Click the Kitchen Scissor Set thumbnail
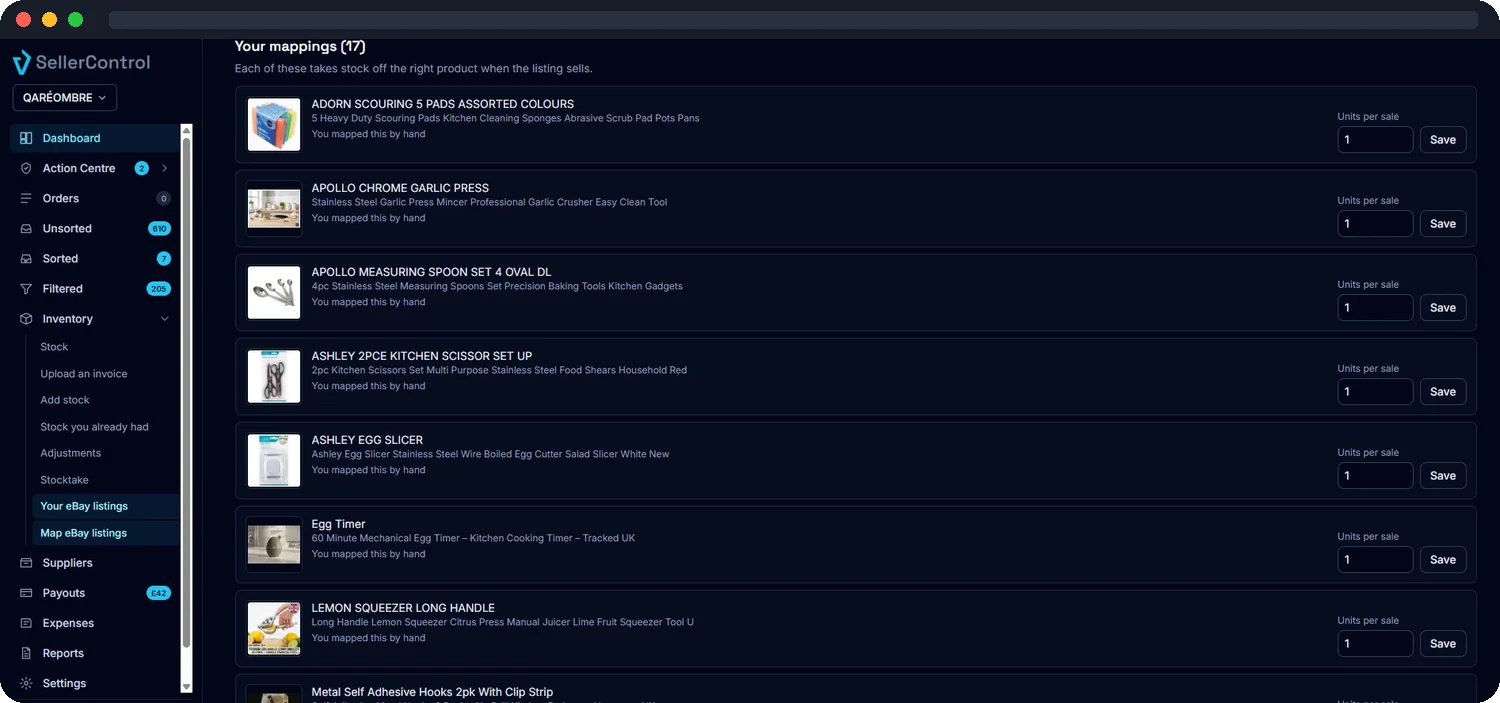This screenshot has height=703, width=1500. [274, 377]
